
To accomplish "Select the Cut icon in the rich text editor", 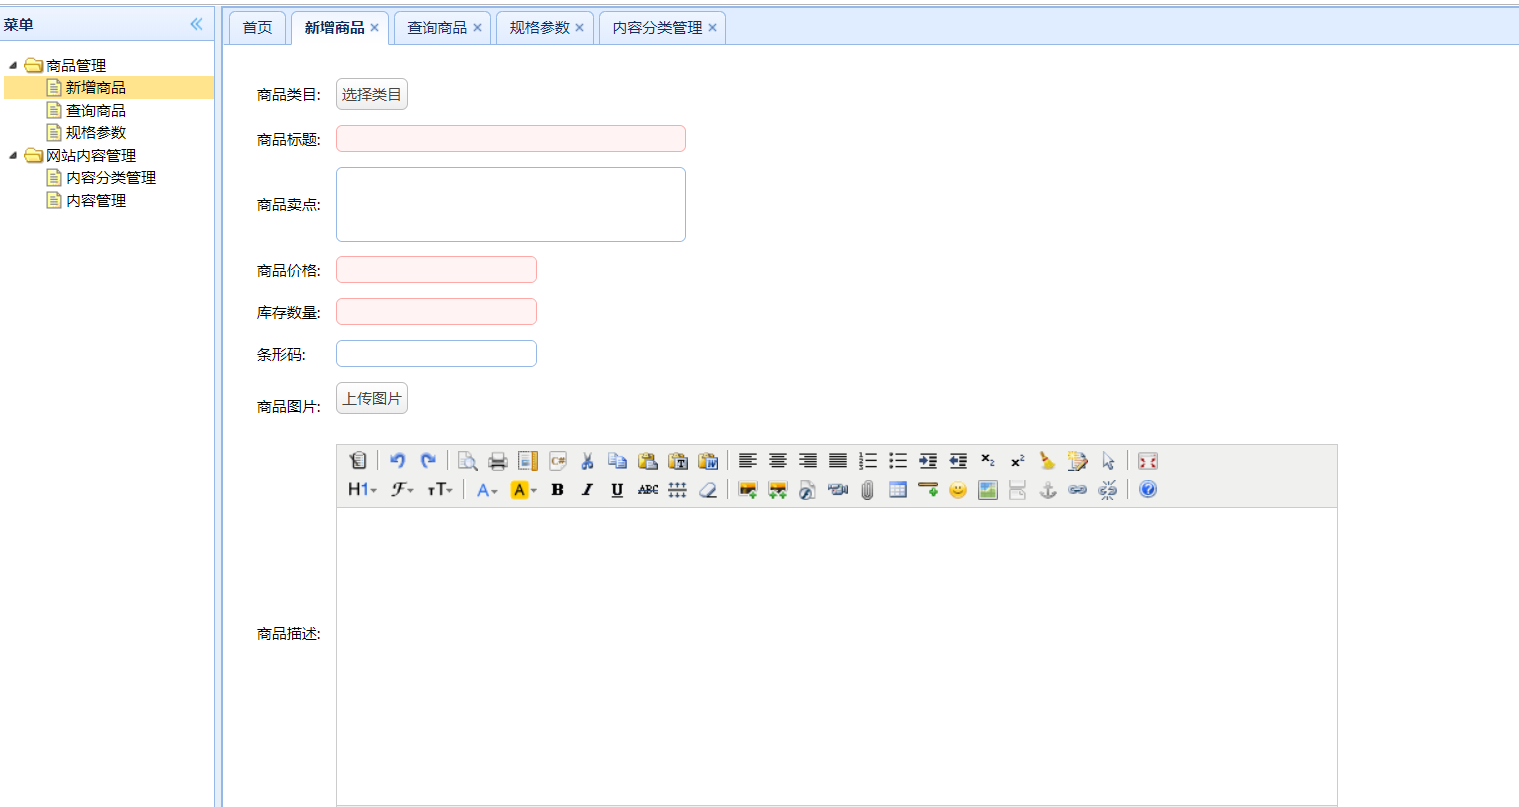I will click(x=586, y=461).
